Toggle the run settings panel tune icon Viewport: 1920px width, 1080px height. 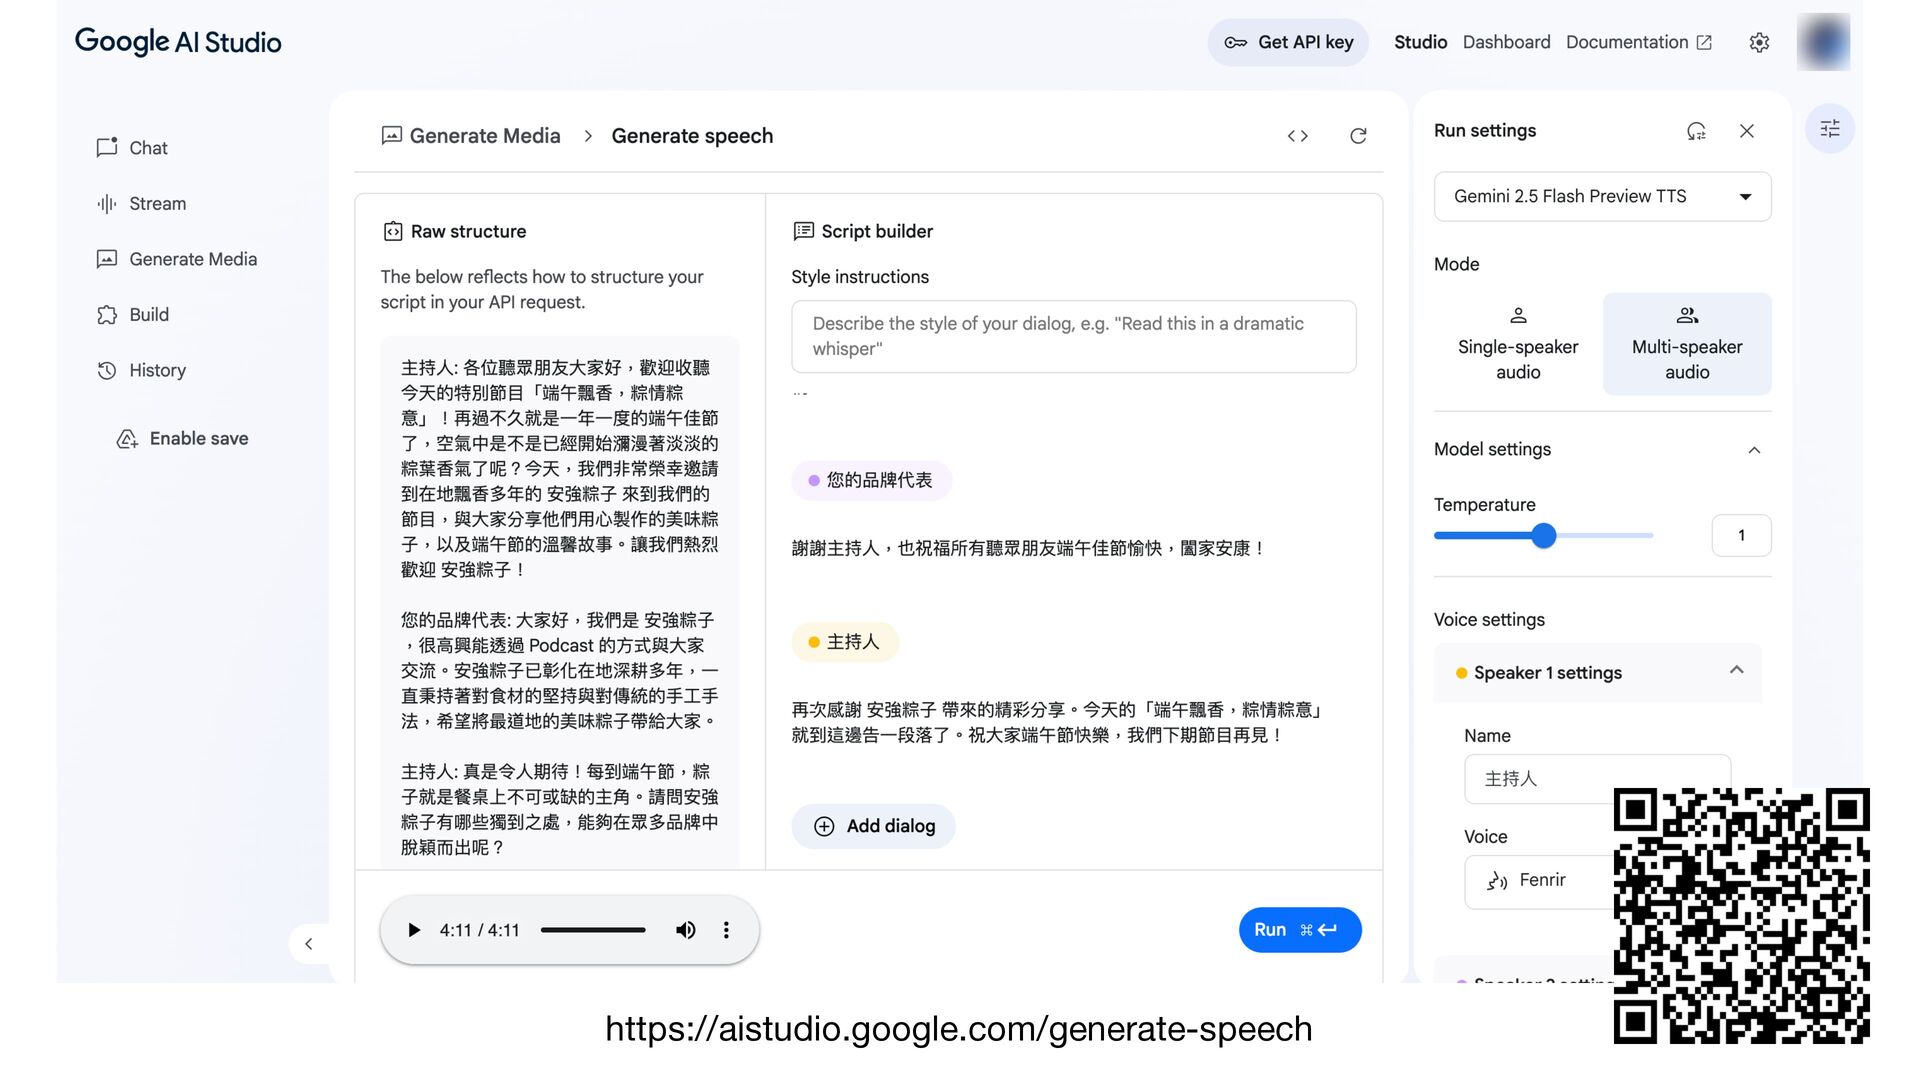pos(1829,129)
